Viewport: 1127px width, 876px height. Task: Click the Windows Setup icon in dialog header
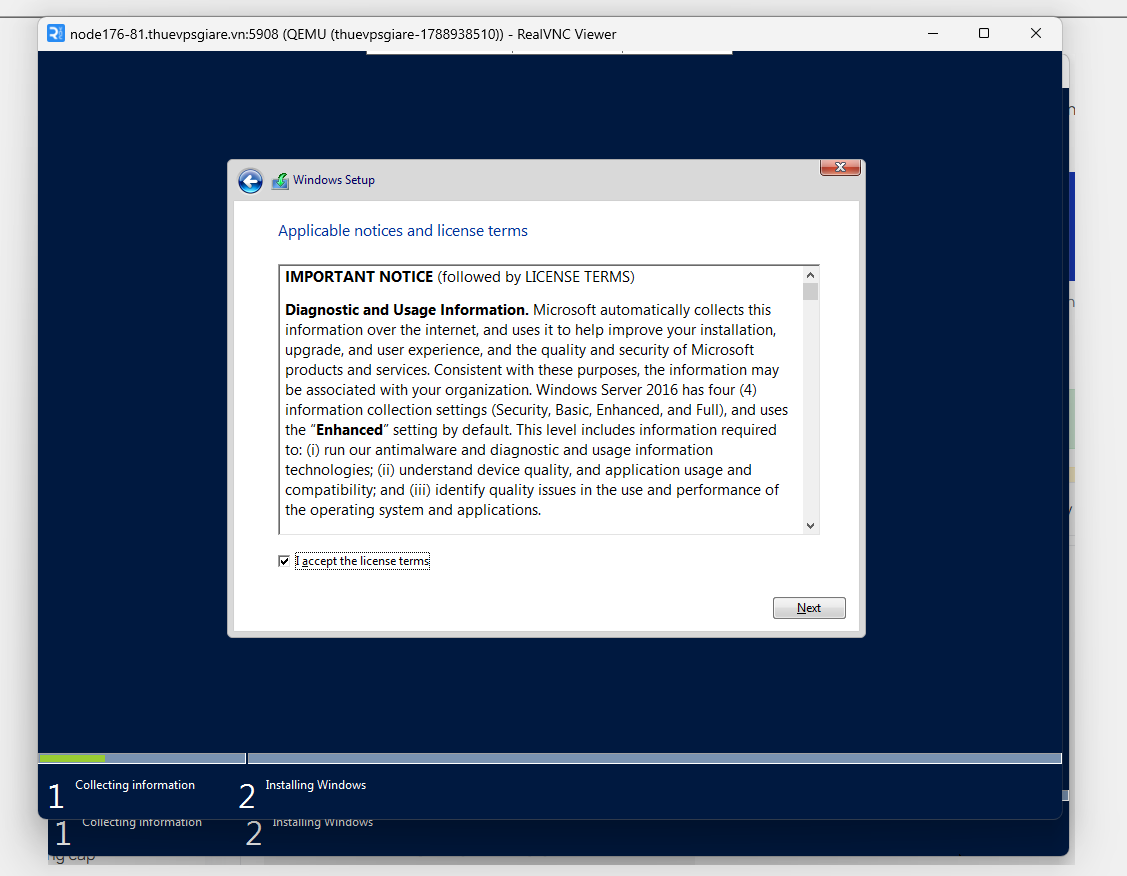click(x=280, y=181)
